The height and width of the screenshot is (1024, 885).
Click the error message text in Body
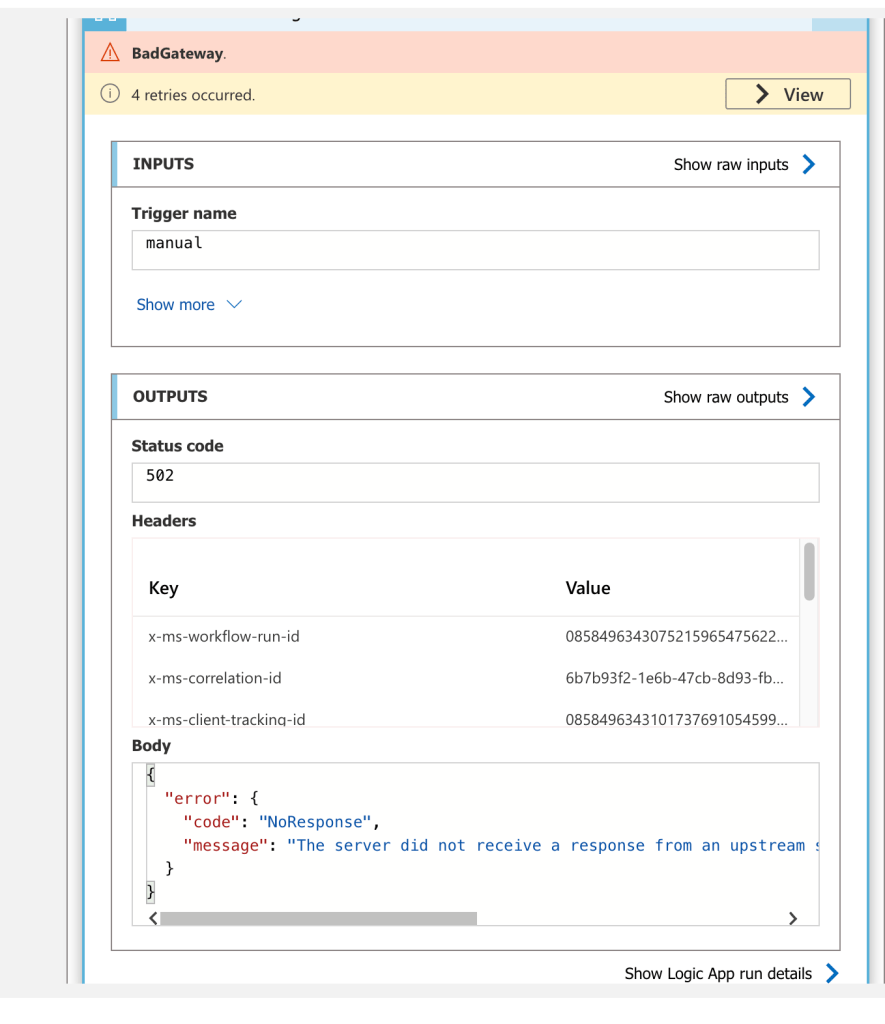[x=553, y=845]
